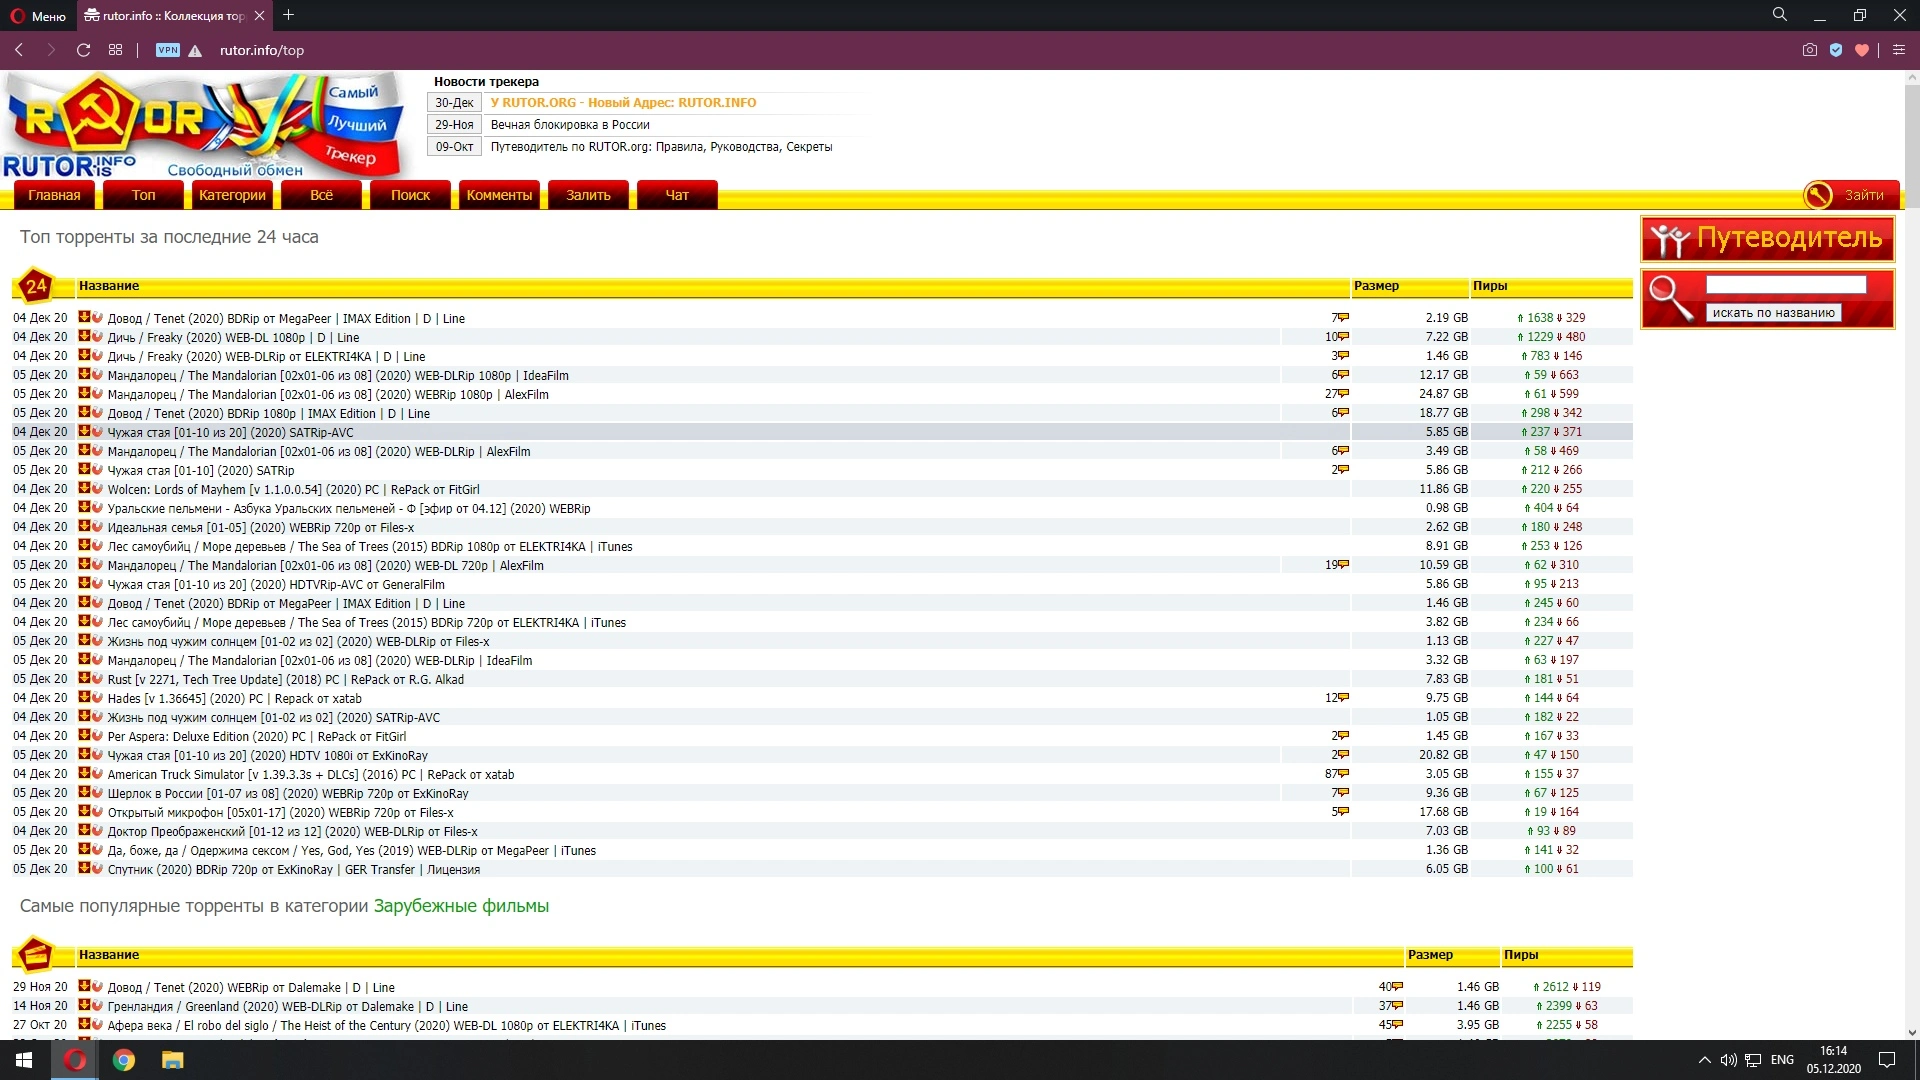Viewport: 1920px width, 1080px height.
Task: Open magnet link for Hades Repack от xatab
Action: 97,698
